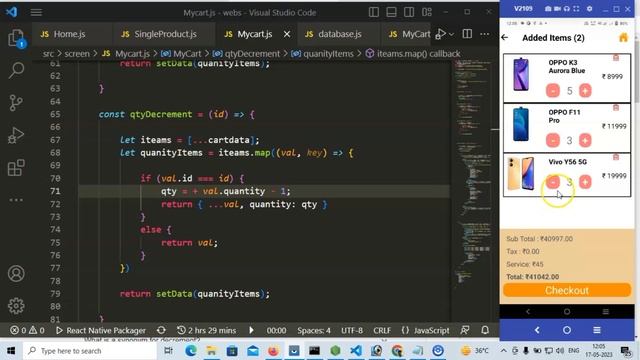
Task: Click the 2 hrs 29 mins timer
Action: (x=207, y=330)
